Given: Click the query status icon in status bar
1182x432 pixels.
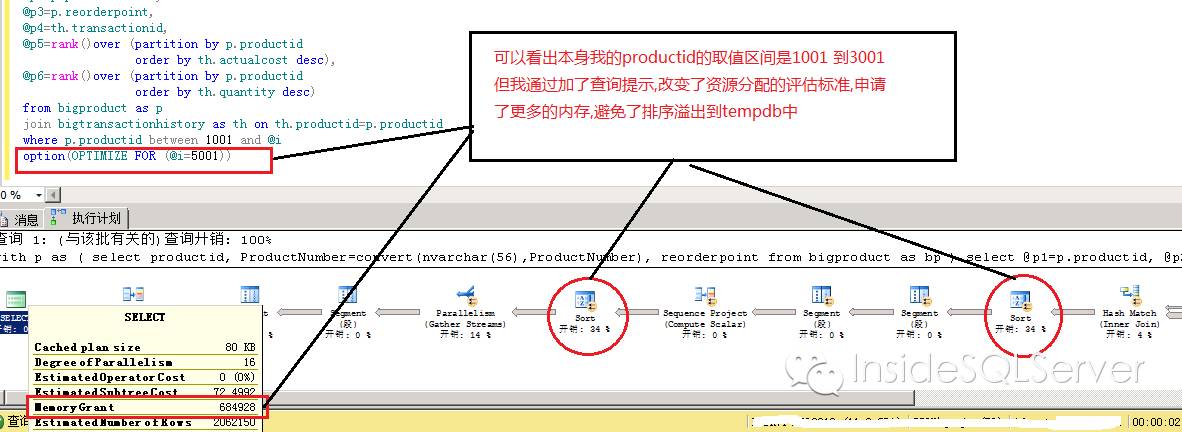Looking at the screenshot, I should click(3, 422).
